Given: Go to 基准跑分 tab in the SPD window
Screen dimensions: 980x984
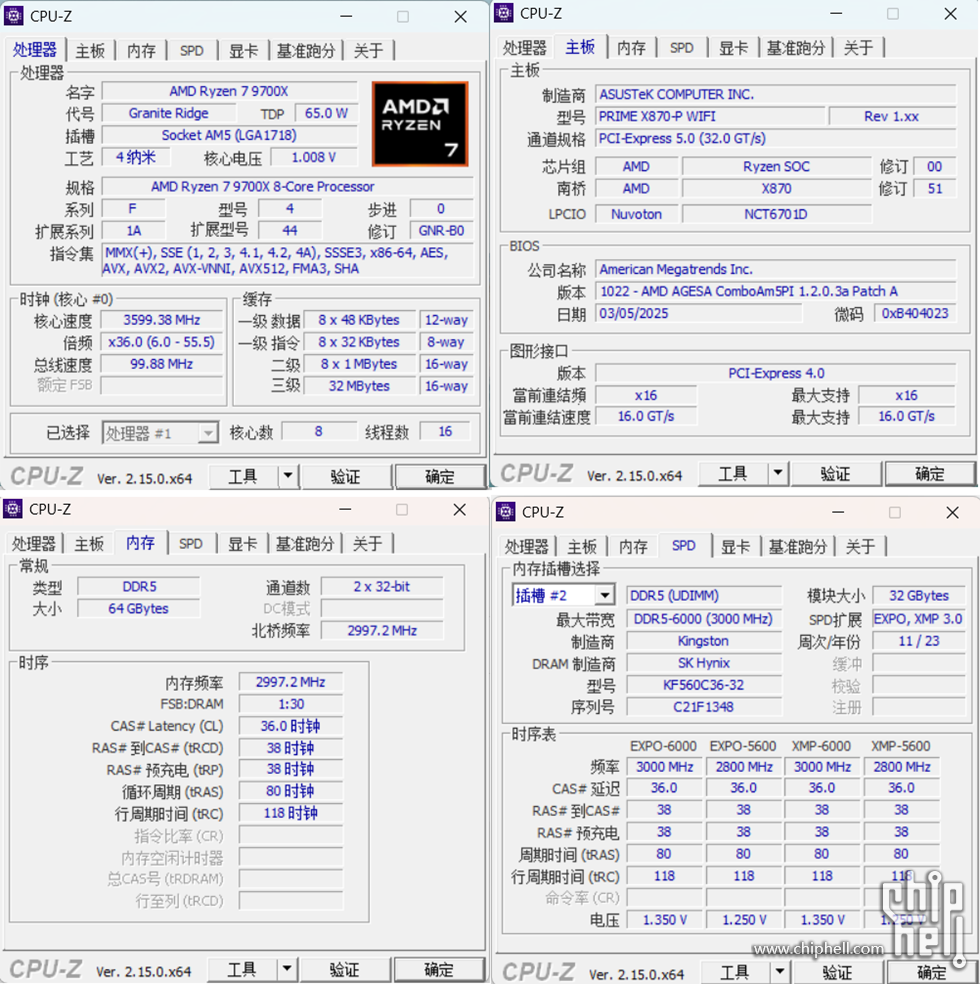Looking at the screenshot, I should (x=797, y=547).
